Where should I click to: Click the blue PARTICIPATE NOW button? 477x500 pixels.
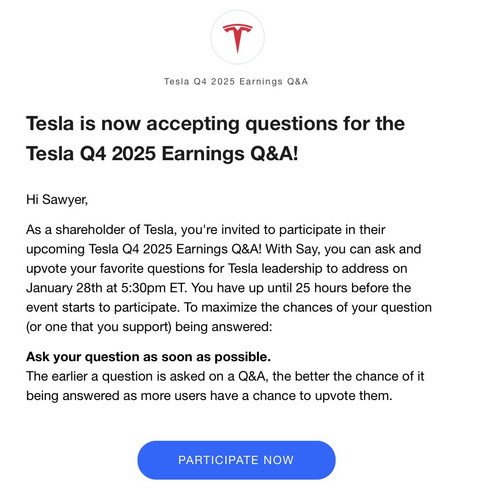[236, 460]
